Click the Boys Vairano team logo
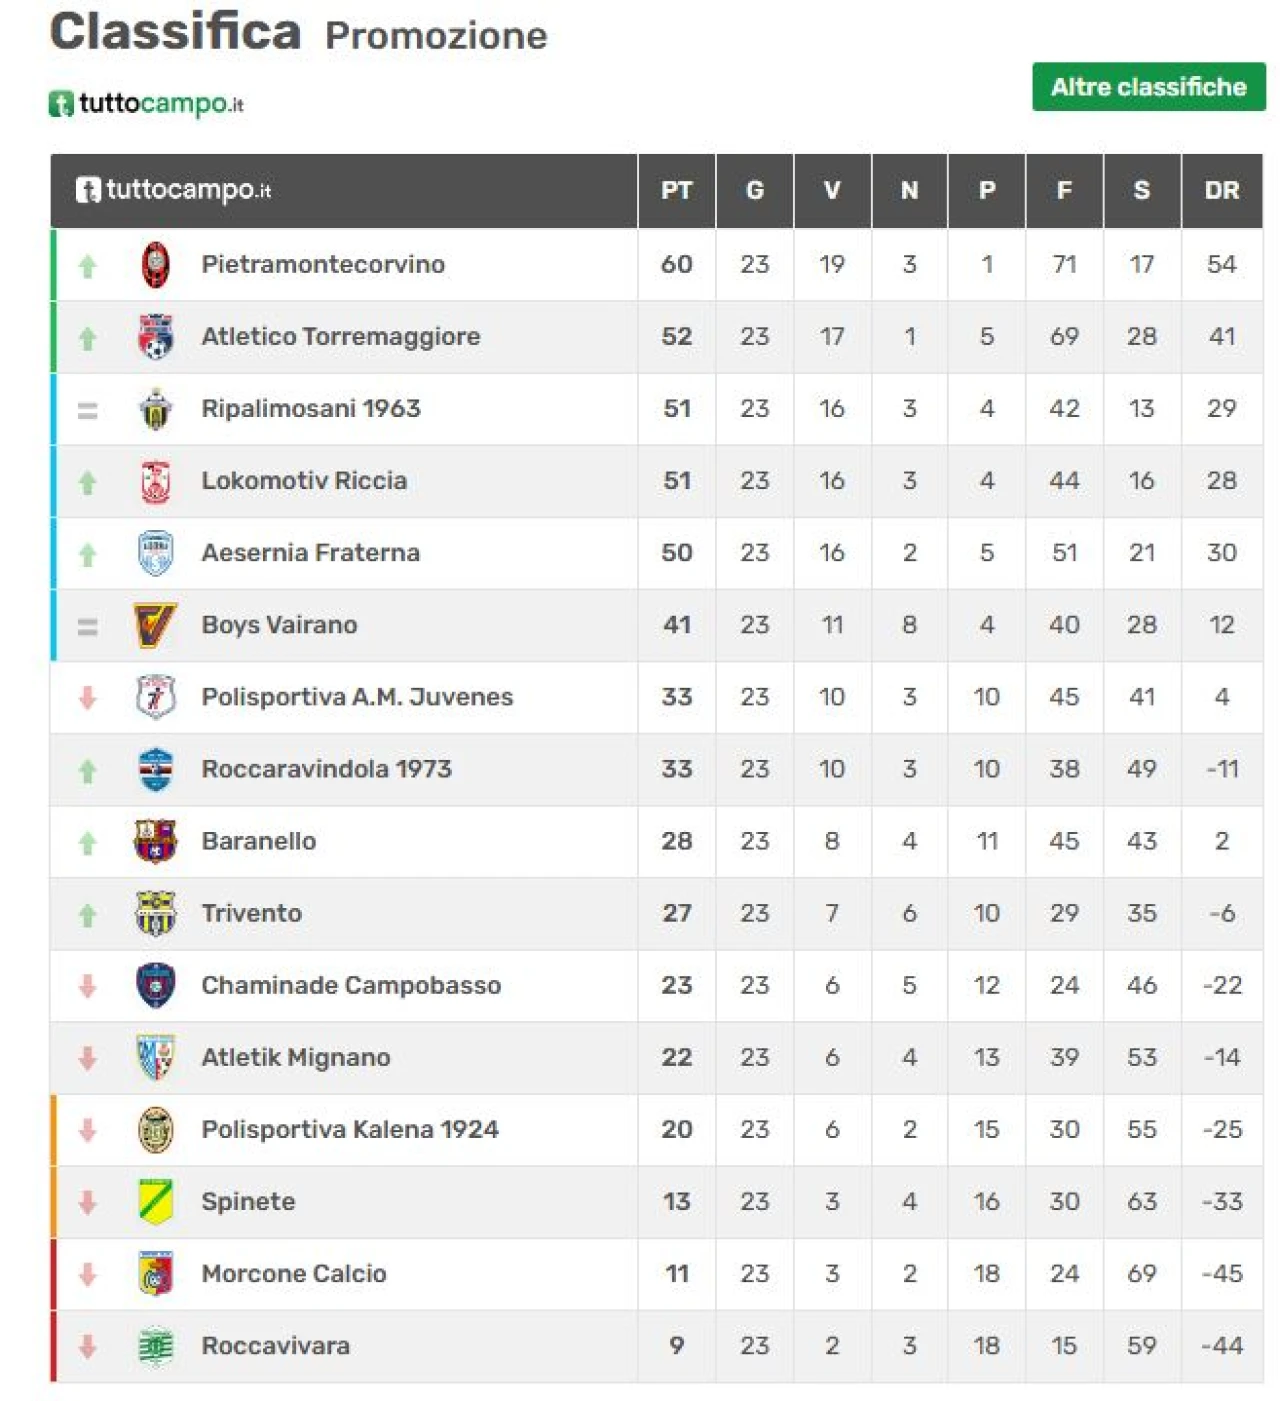 pos(155,625)
